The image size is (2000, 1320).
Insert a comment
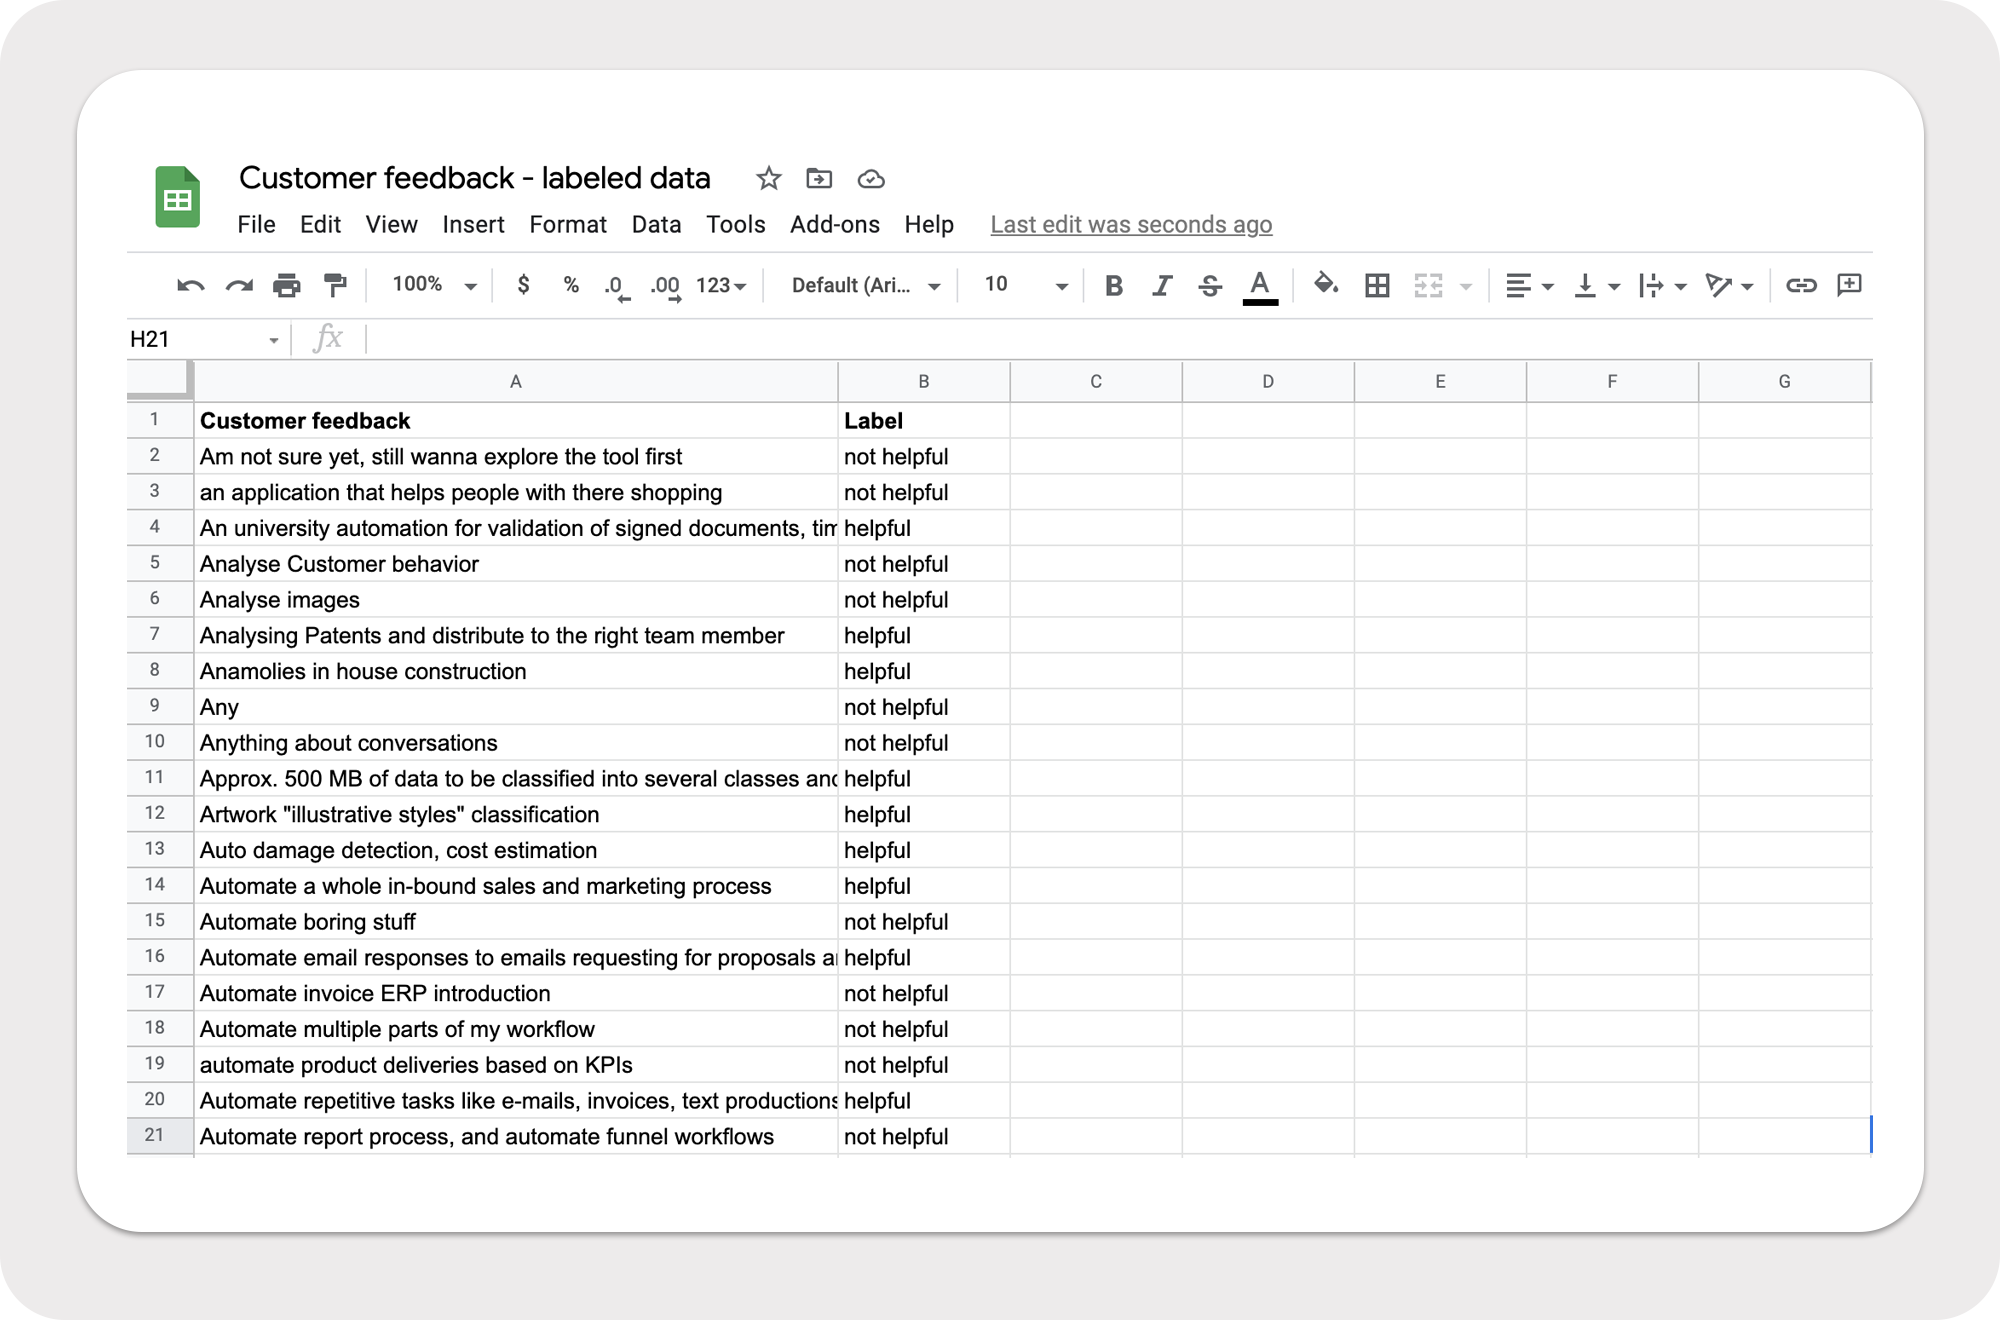[x=1850, y=285]
